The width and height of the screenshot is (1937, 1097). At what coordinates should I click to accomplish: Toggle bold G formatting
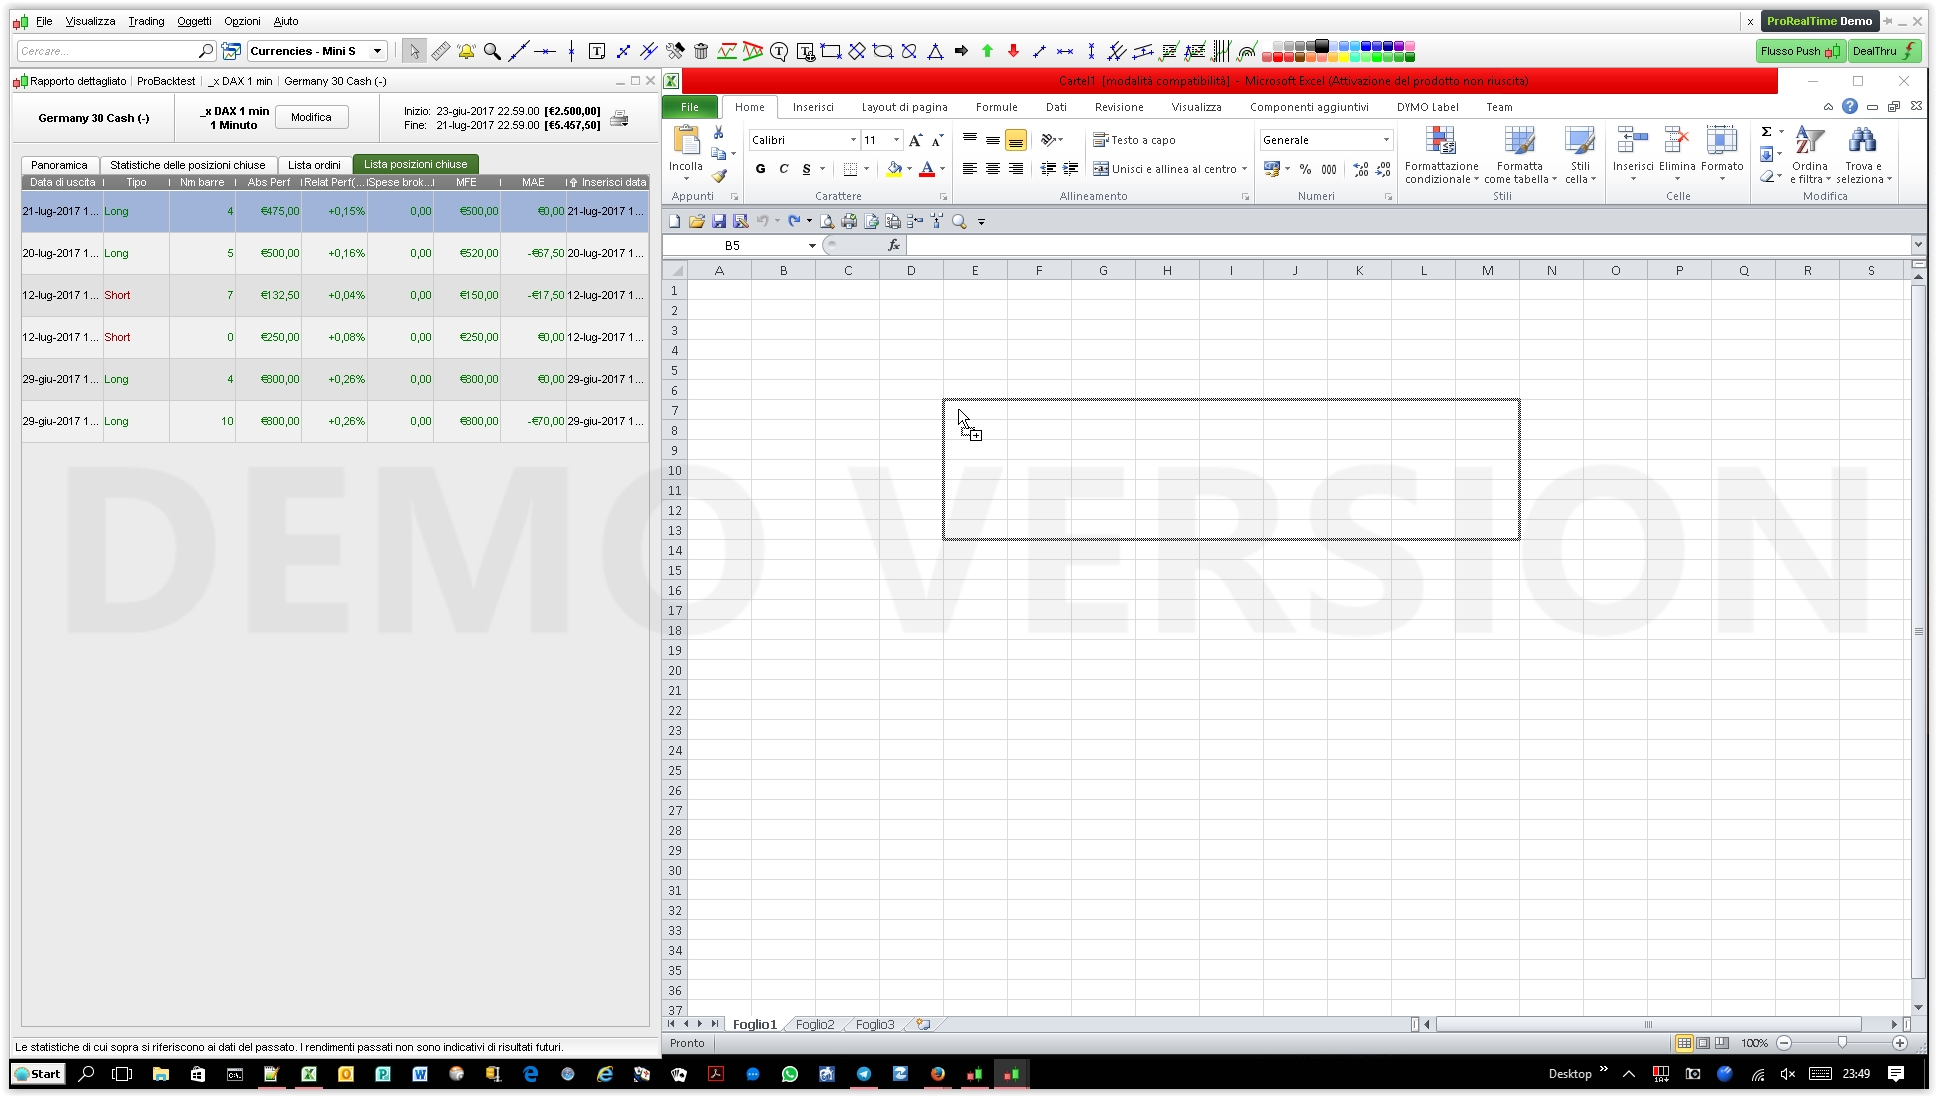[x=760, y=169]
